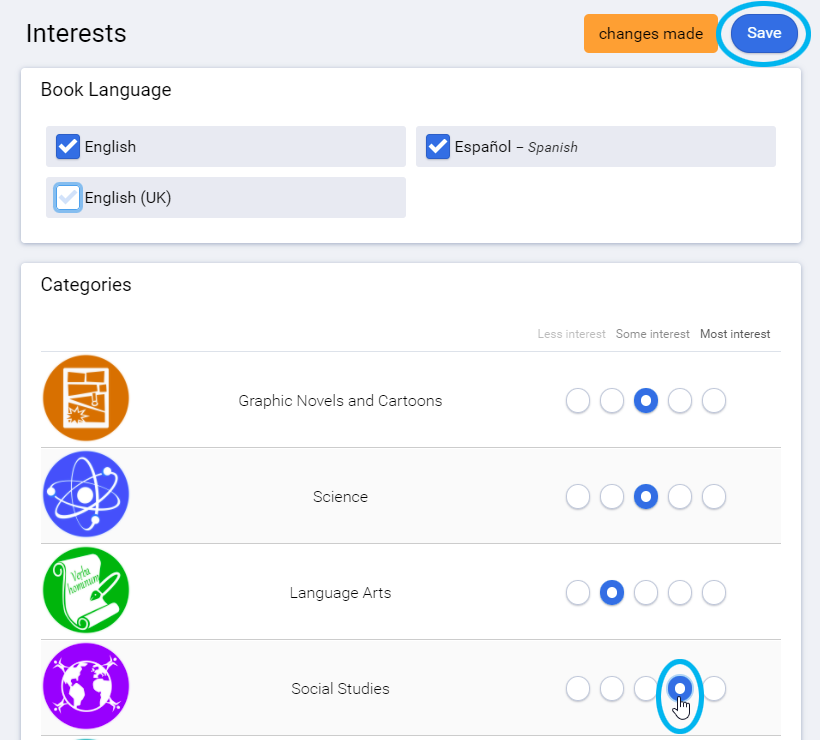Image resolution: width=820 pixels, height=740 pixels.
Task: Select least interest for Graphic Novels
Action: pos(578,401)
